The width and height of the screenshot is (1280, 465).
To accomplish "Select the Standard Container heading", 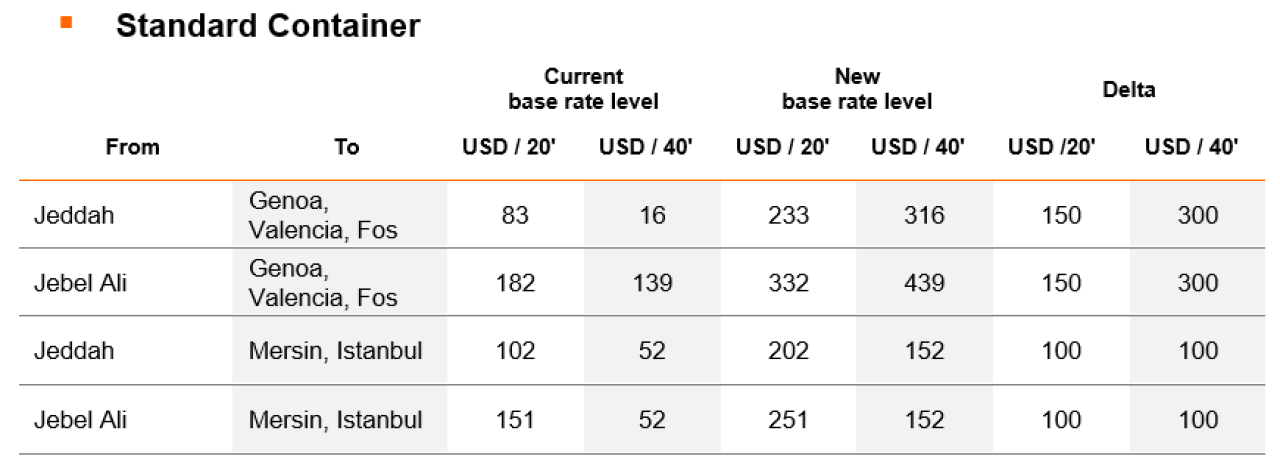I will pos(268,26).
